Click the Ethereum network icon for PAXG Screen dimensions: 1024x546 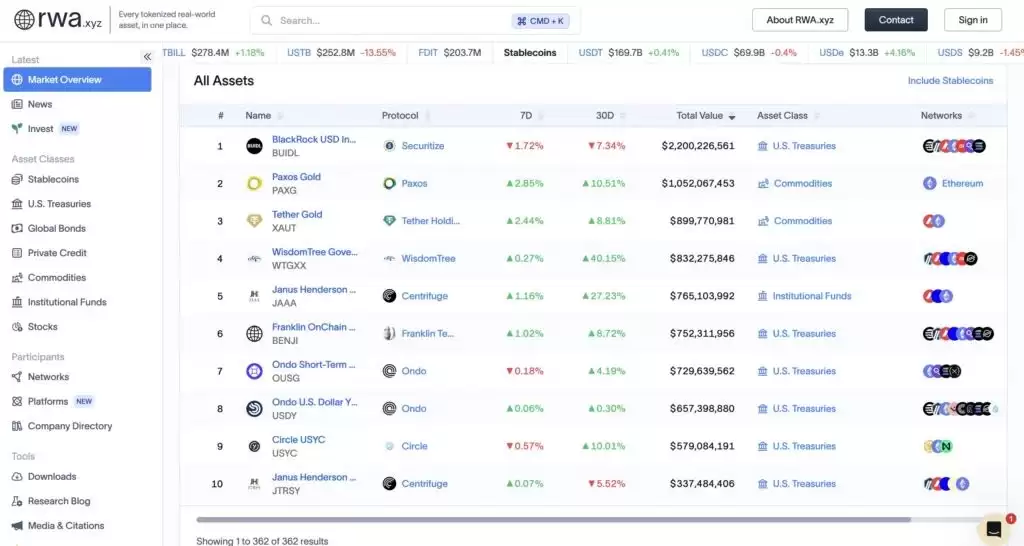coord(930,184)
